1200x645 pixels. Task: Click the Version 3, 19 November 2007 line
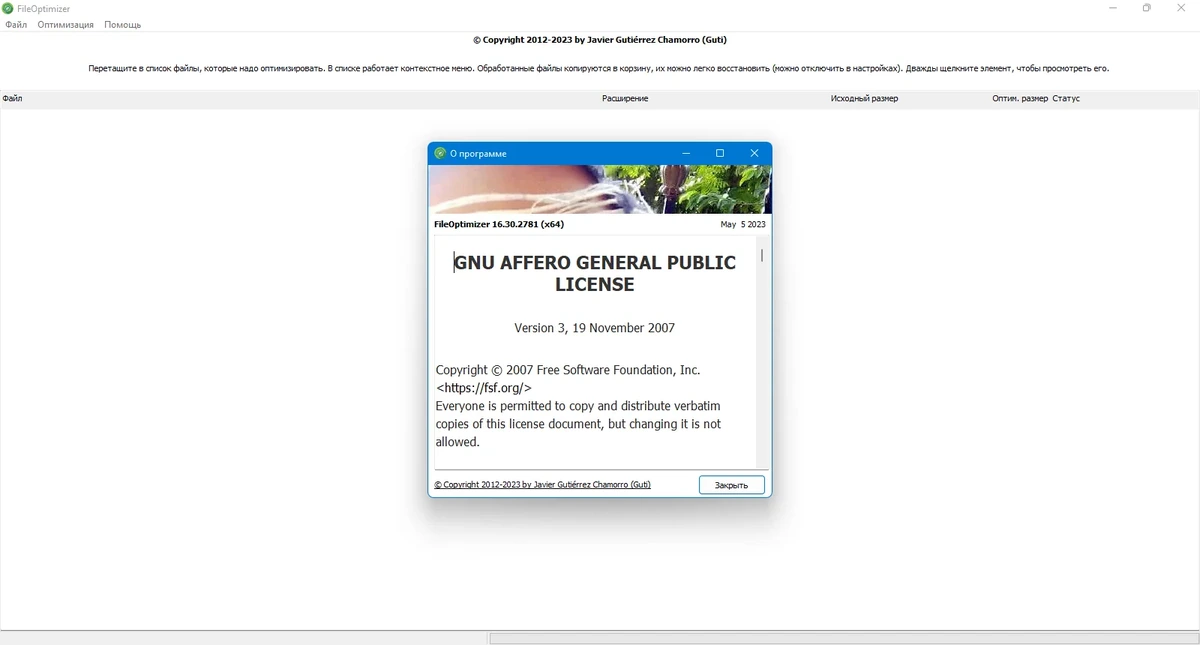tap(595, 328)
